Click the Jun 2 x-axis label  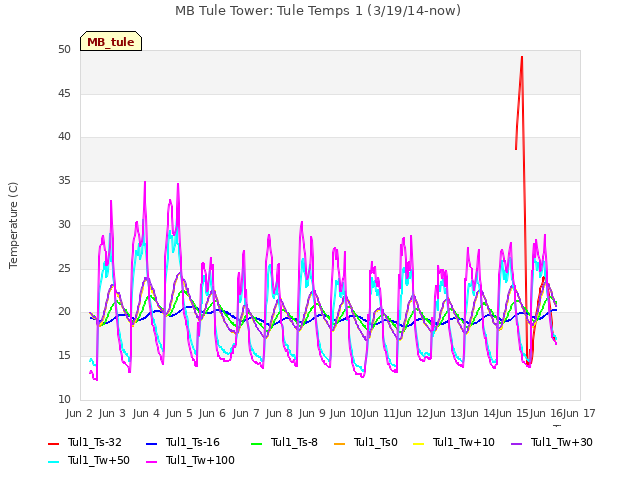[79, 413]
